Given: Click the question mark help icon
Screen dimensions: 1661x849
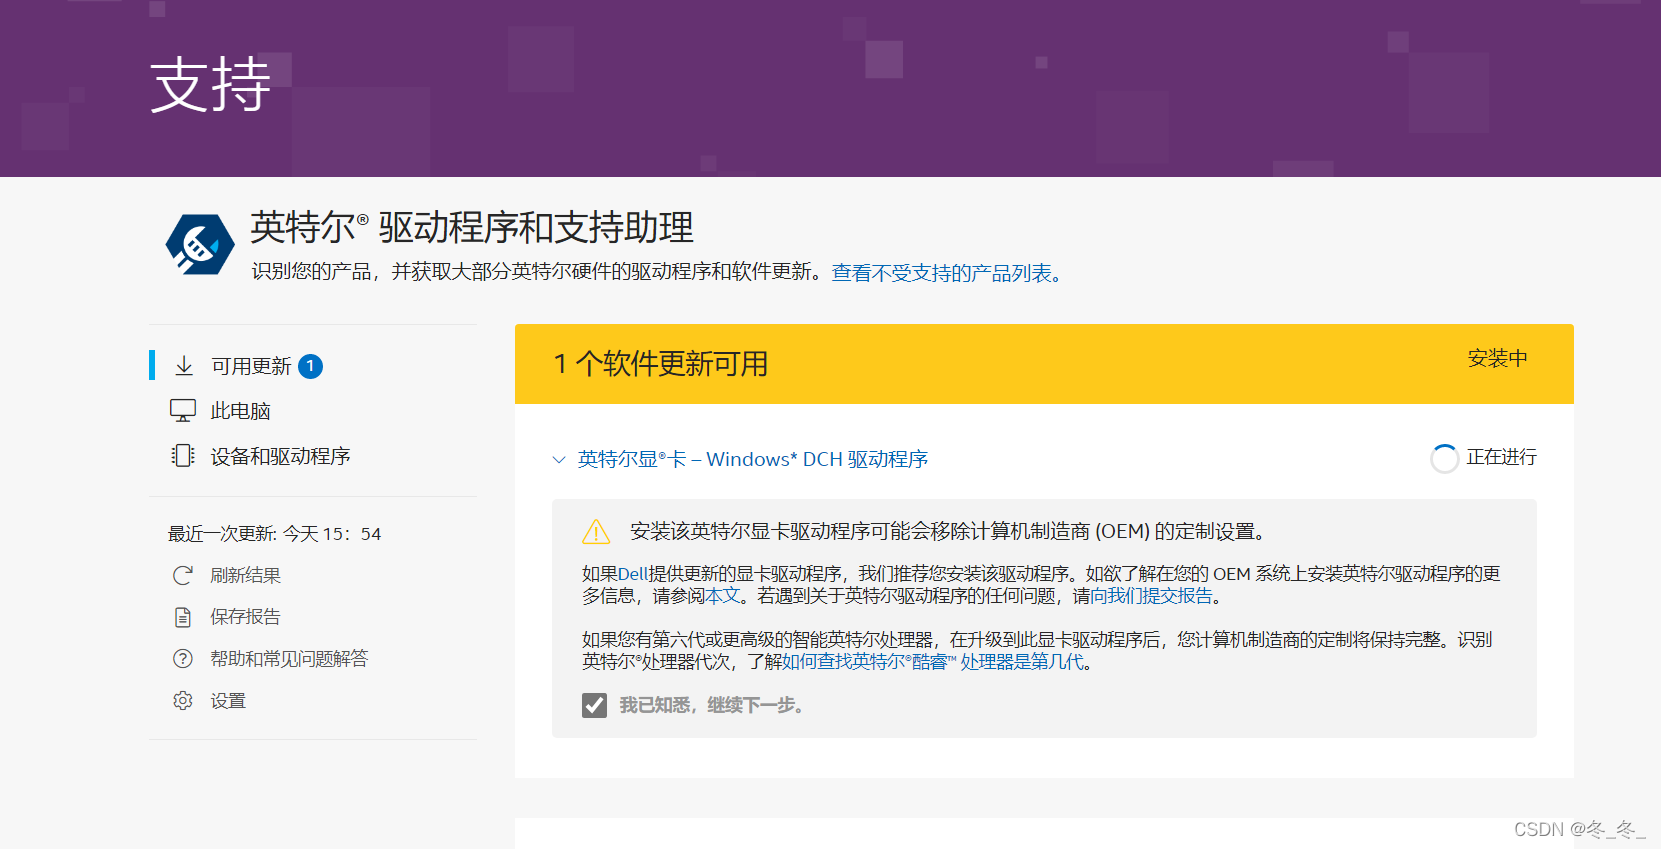Looking at the screenshot, I should pyautogui.click(x=183, y=659).
